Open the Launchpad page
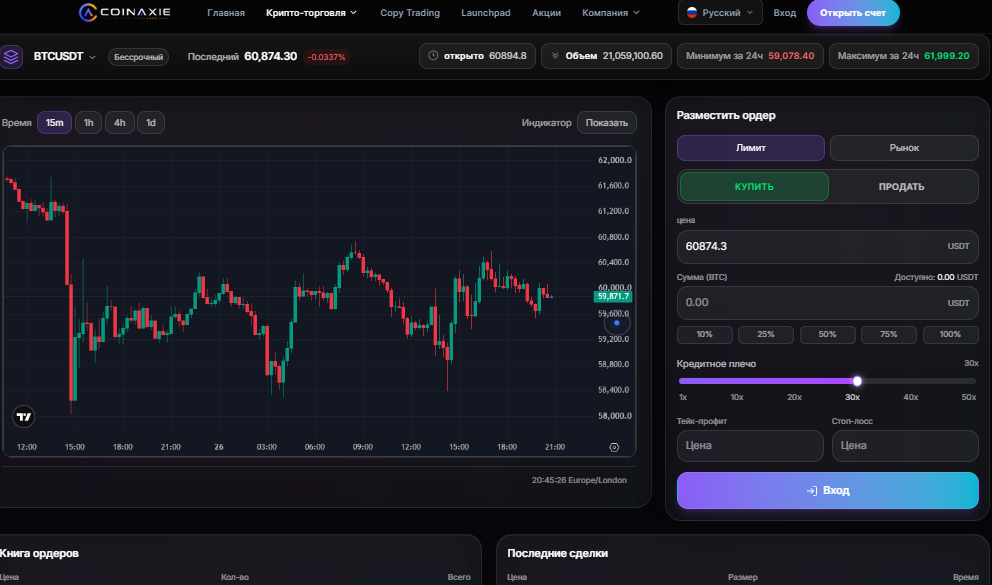This screenshot has height=585, width=992. pyautogui.click(x=486, y=13)
